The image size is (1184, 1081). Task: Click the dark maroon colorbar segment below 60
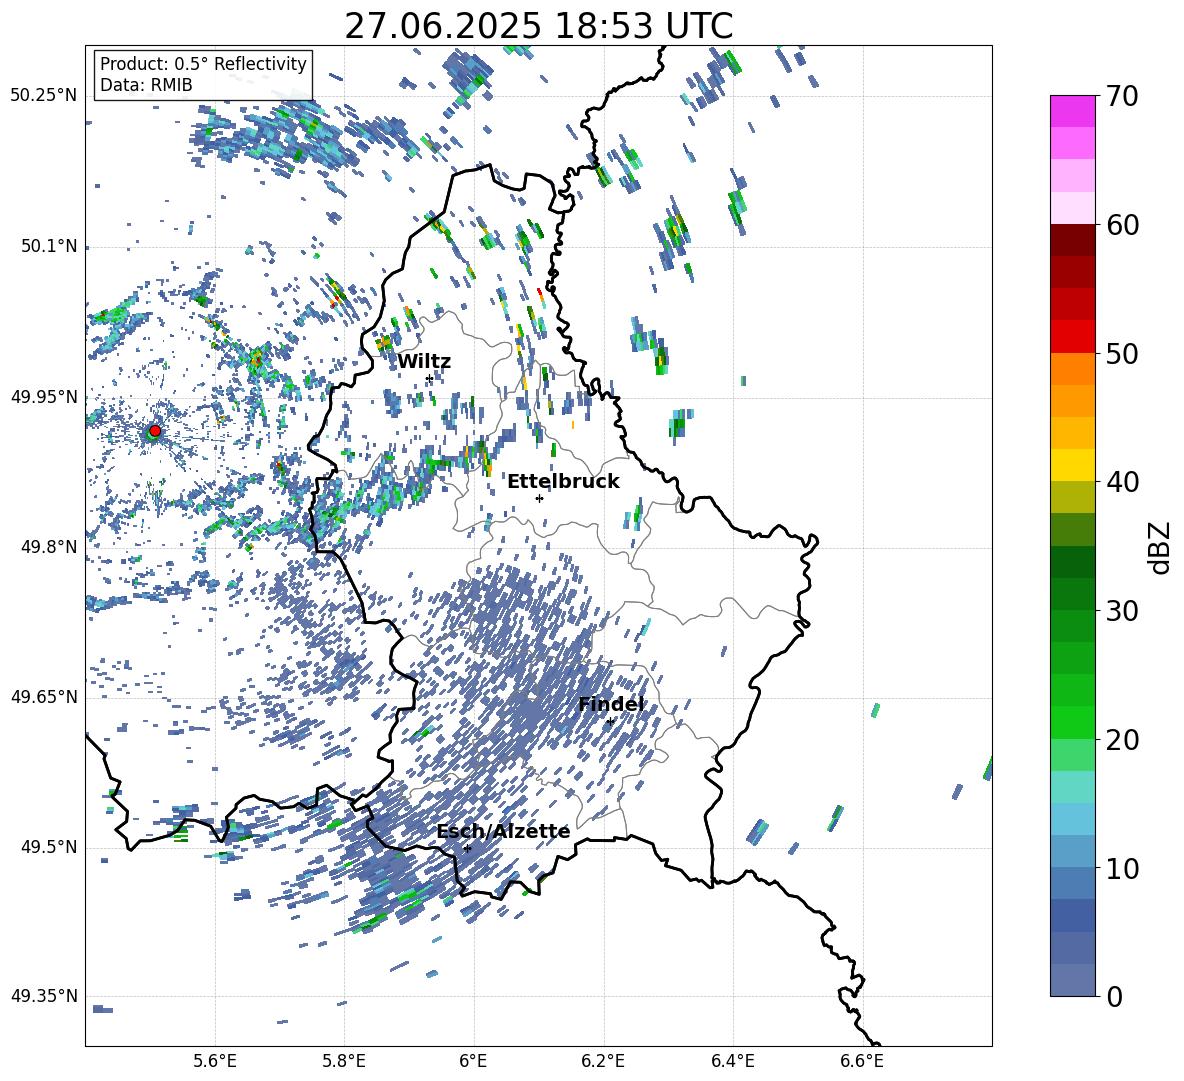point(1073,240)
